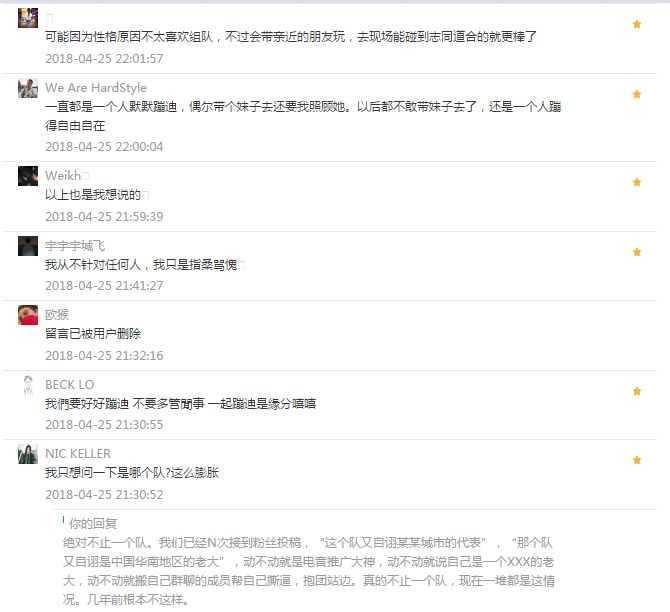This screenshot has height=612, width=670.
Task: Click the deleted message text 留言已被用户删除
Action: point(93,334)
